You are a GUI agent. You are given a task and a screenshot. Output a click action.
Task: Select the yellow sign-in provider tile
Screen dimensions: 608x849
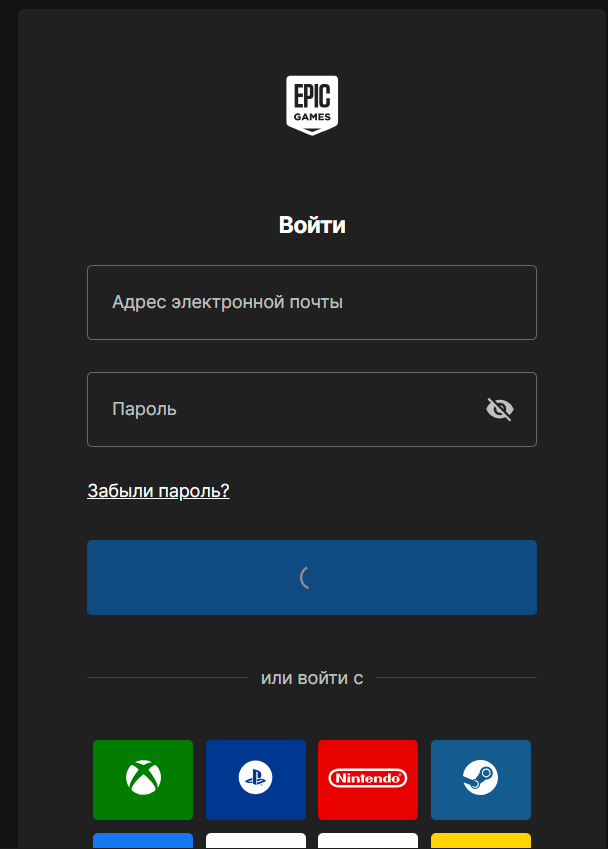tap(481, 843)
